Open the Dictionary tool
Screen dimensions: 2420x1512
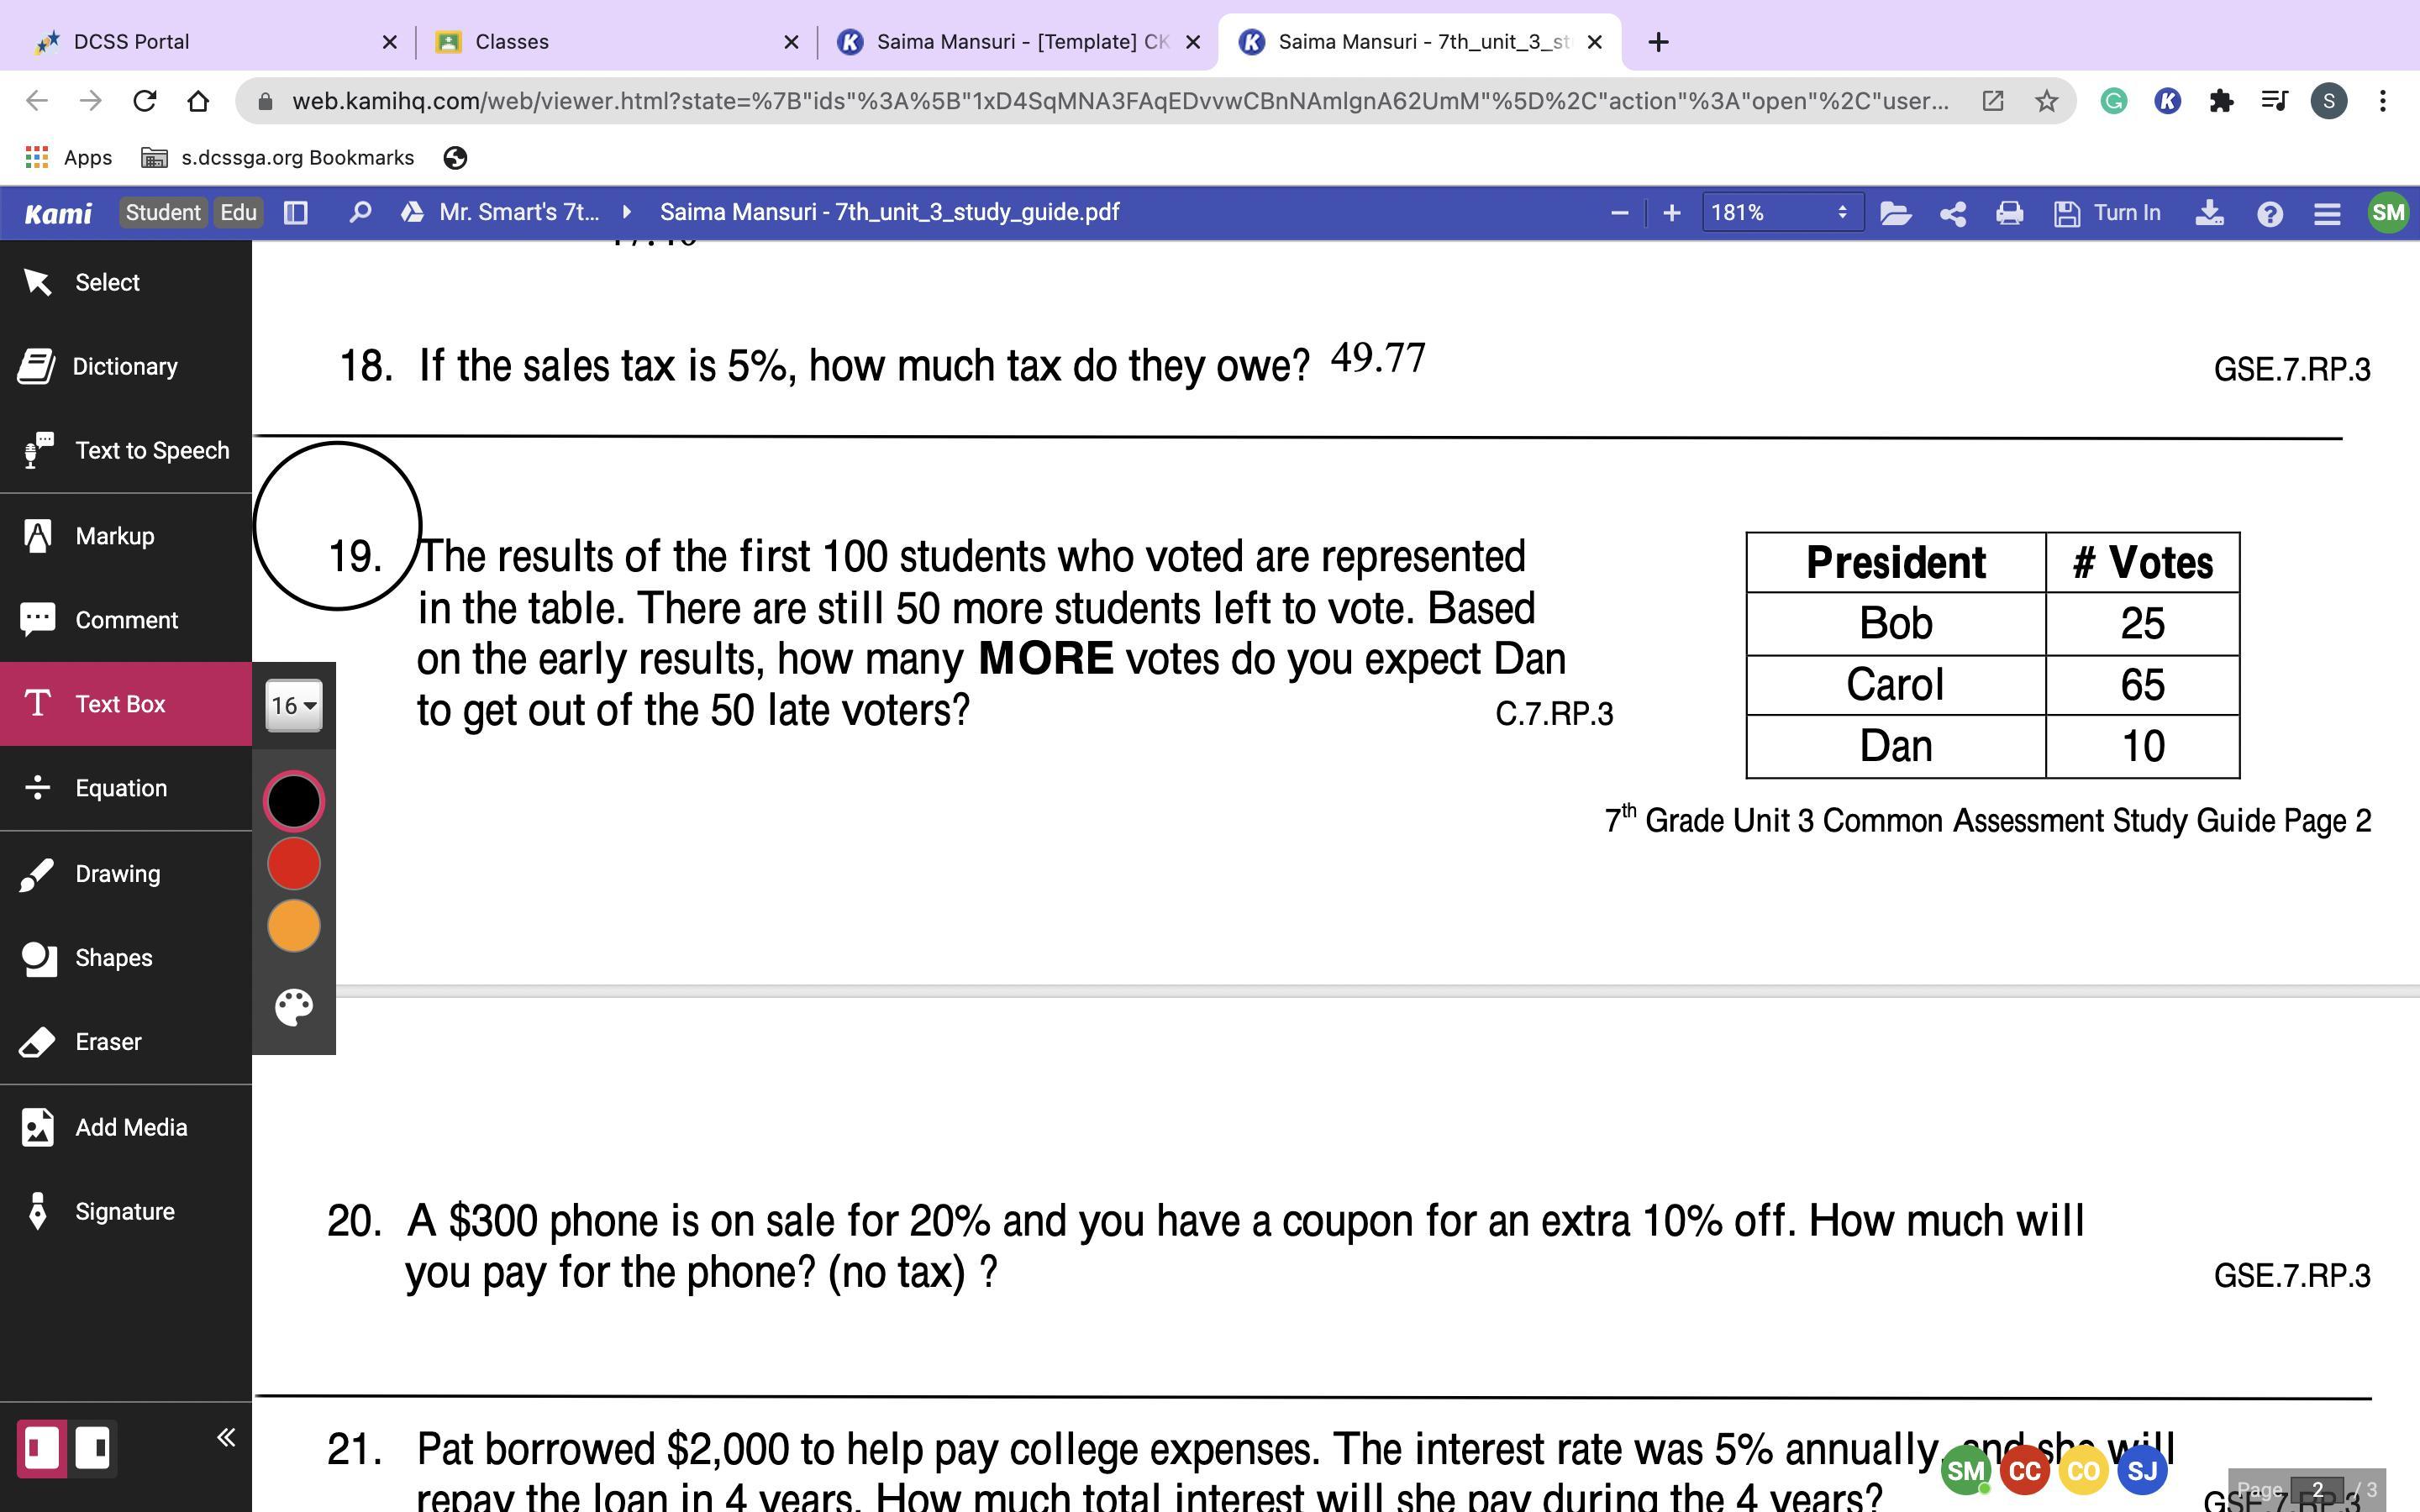[124, 367]
